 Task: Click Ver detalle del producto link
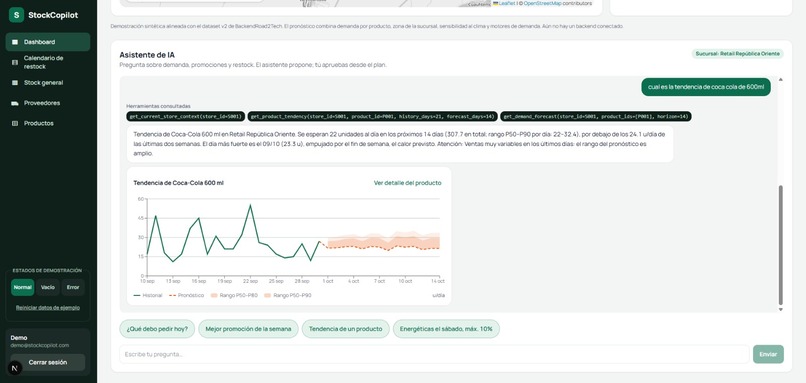pos(408,183)
